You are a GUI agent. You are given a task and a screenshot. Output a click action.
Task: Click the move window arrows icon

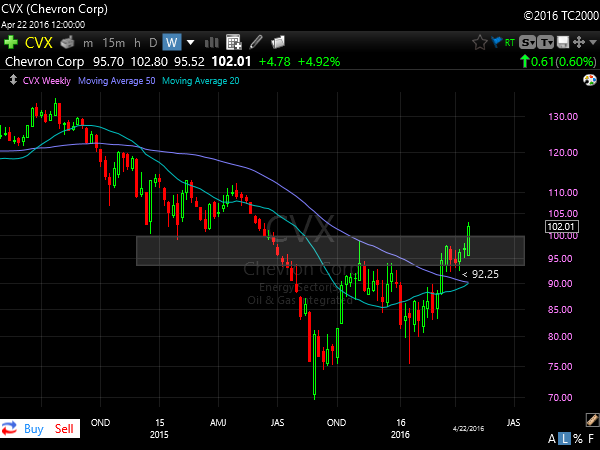pyautogui.click(x=579, y=42)
